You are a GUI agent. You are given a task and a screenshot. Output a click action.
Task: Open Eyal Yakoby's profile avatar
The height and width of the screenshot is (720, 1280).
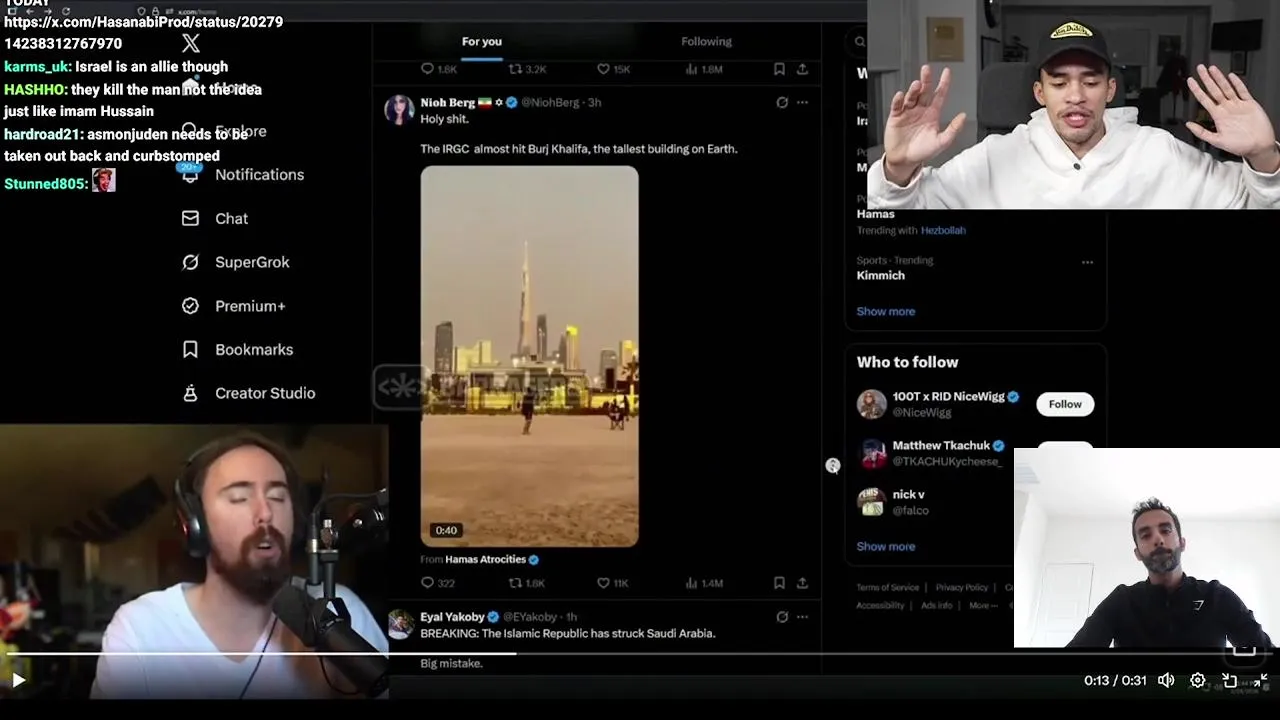(x=400, y=624)
